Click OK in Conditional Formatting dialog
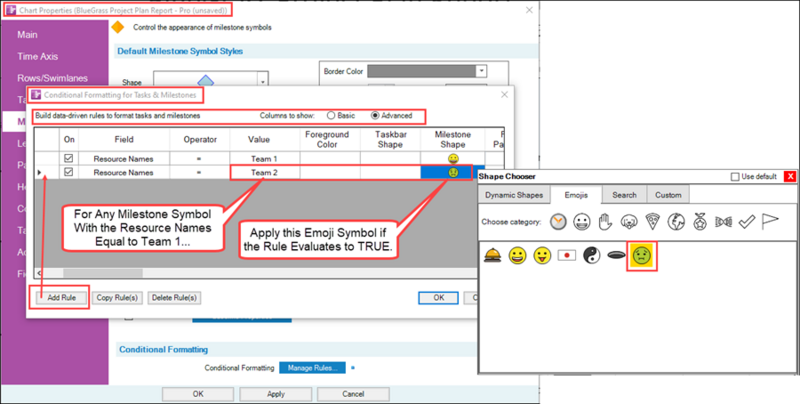Image resolution: width=800 pixels, height=404 pixels. pyautogui.click(x=438, y=298)
